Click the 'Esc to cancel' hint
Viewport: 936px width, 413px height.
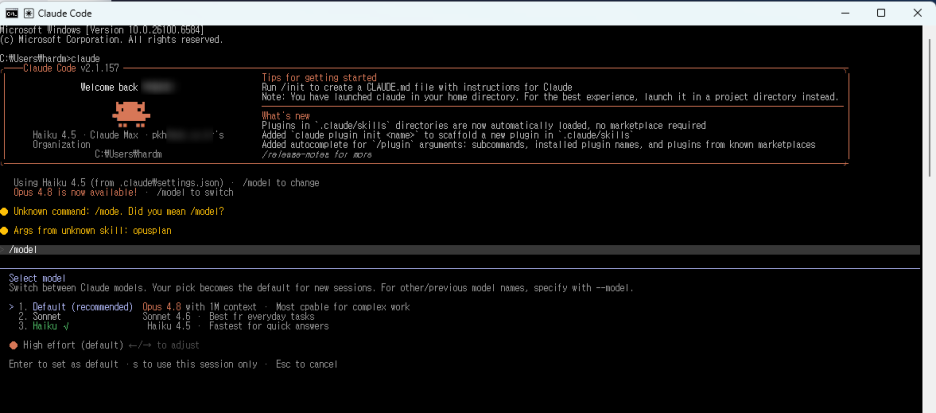pyautogui.click(x=307, y=364)
